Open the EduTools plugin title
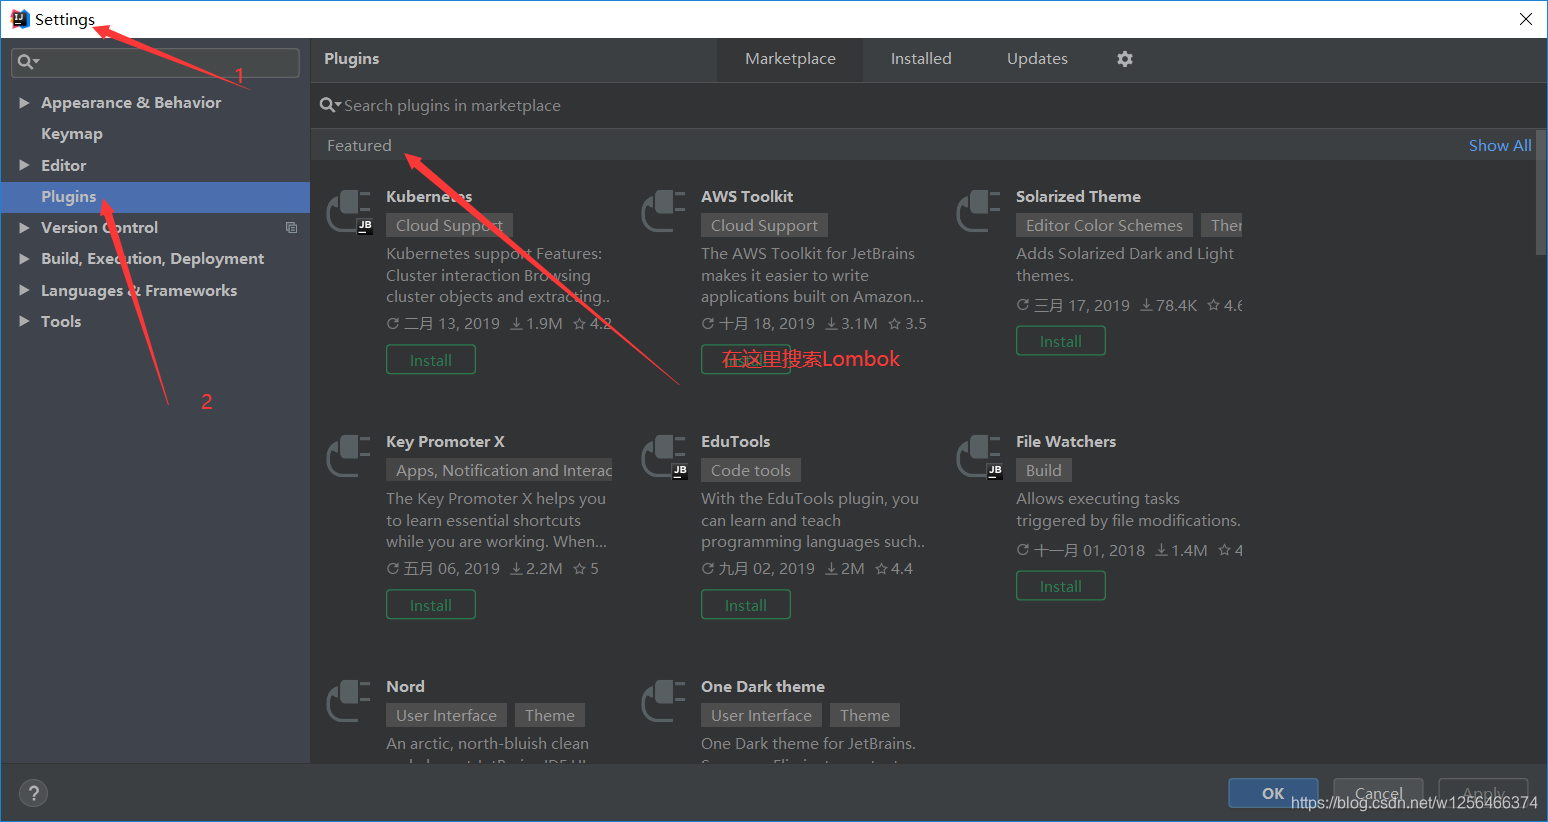The width and height of the screenshot is (1548, 822). pyautogui.click(x=735, y=441)
